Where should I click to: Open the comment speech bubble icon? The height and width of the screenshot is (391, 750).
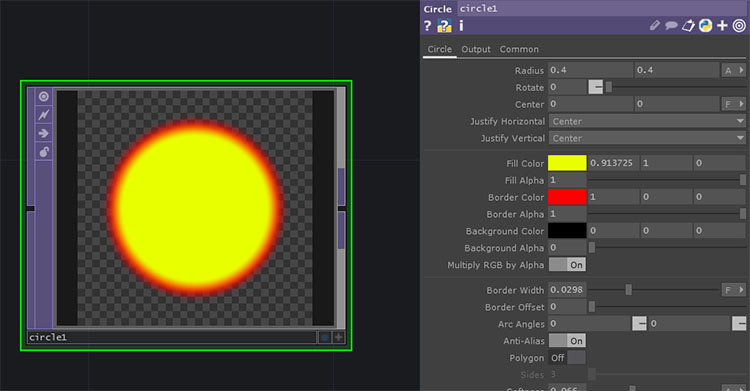point(671,25)
